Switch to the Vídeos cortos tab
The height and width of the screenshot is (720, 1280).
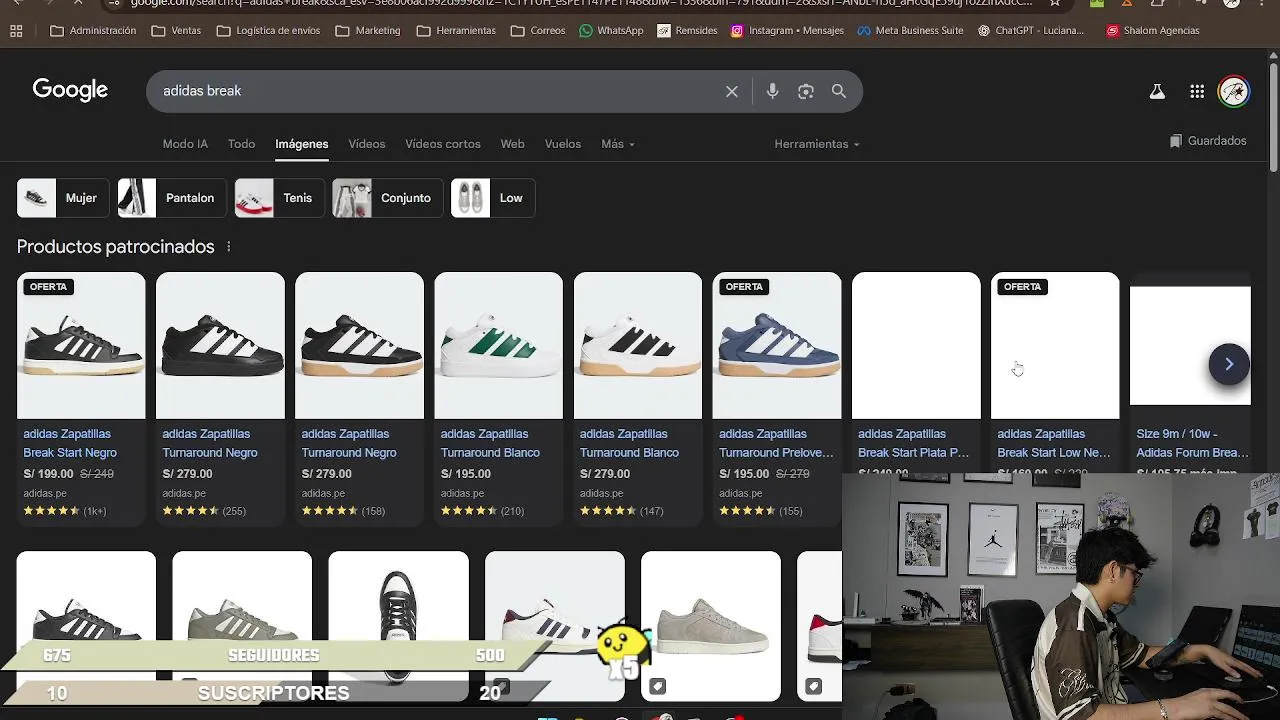pyautogui.click(x=443, y=144)
